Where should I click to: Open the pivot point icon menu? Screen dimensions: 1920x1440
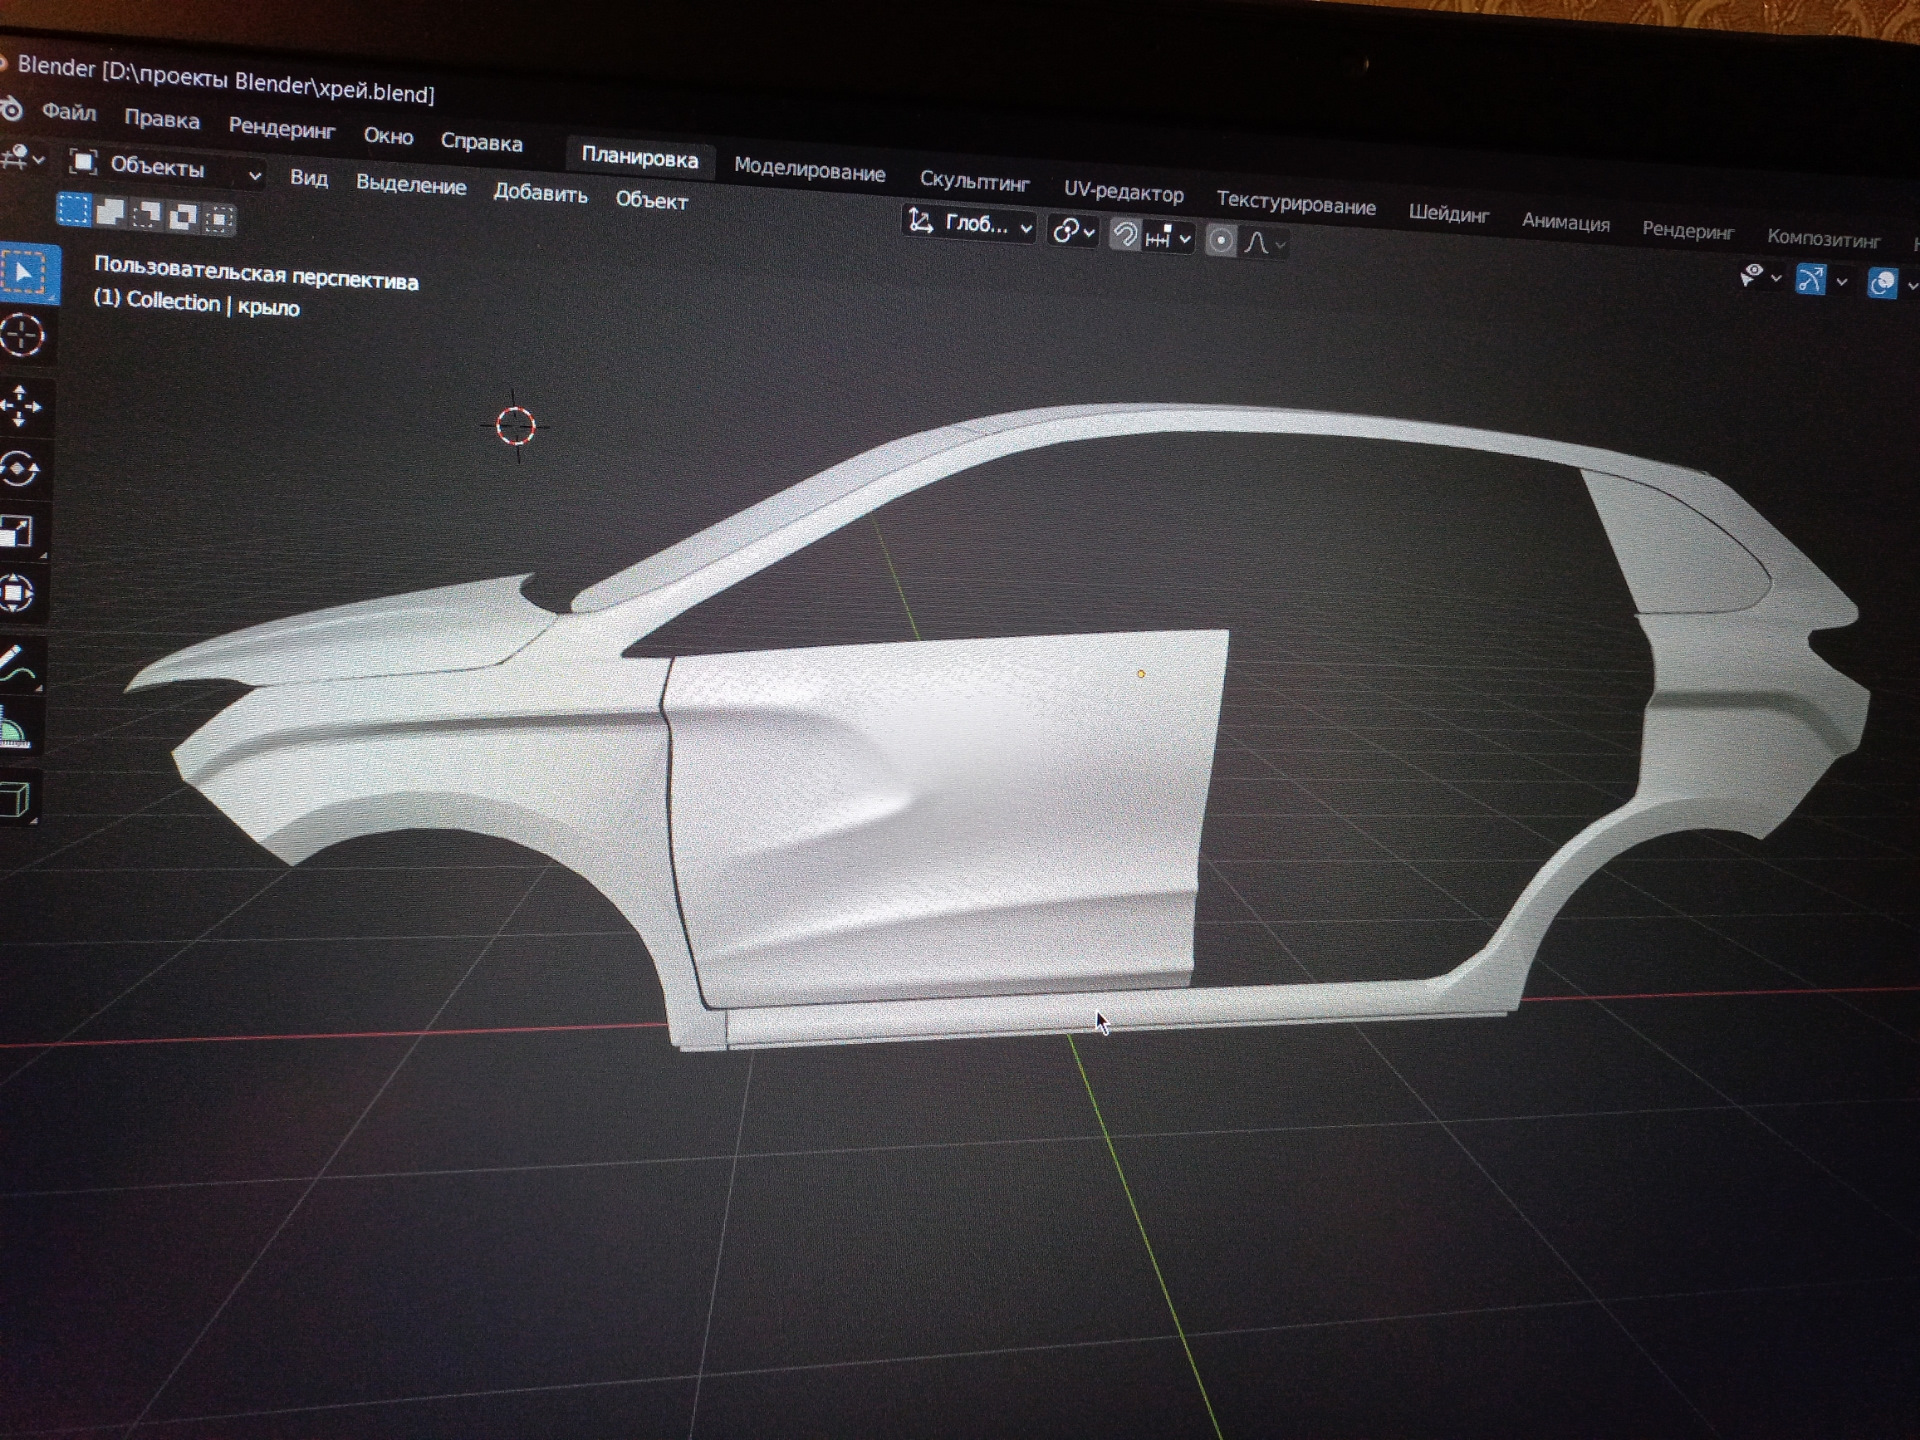pos(1066,231)
